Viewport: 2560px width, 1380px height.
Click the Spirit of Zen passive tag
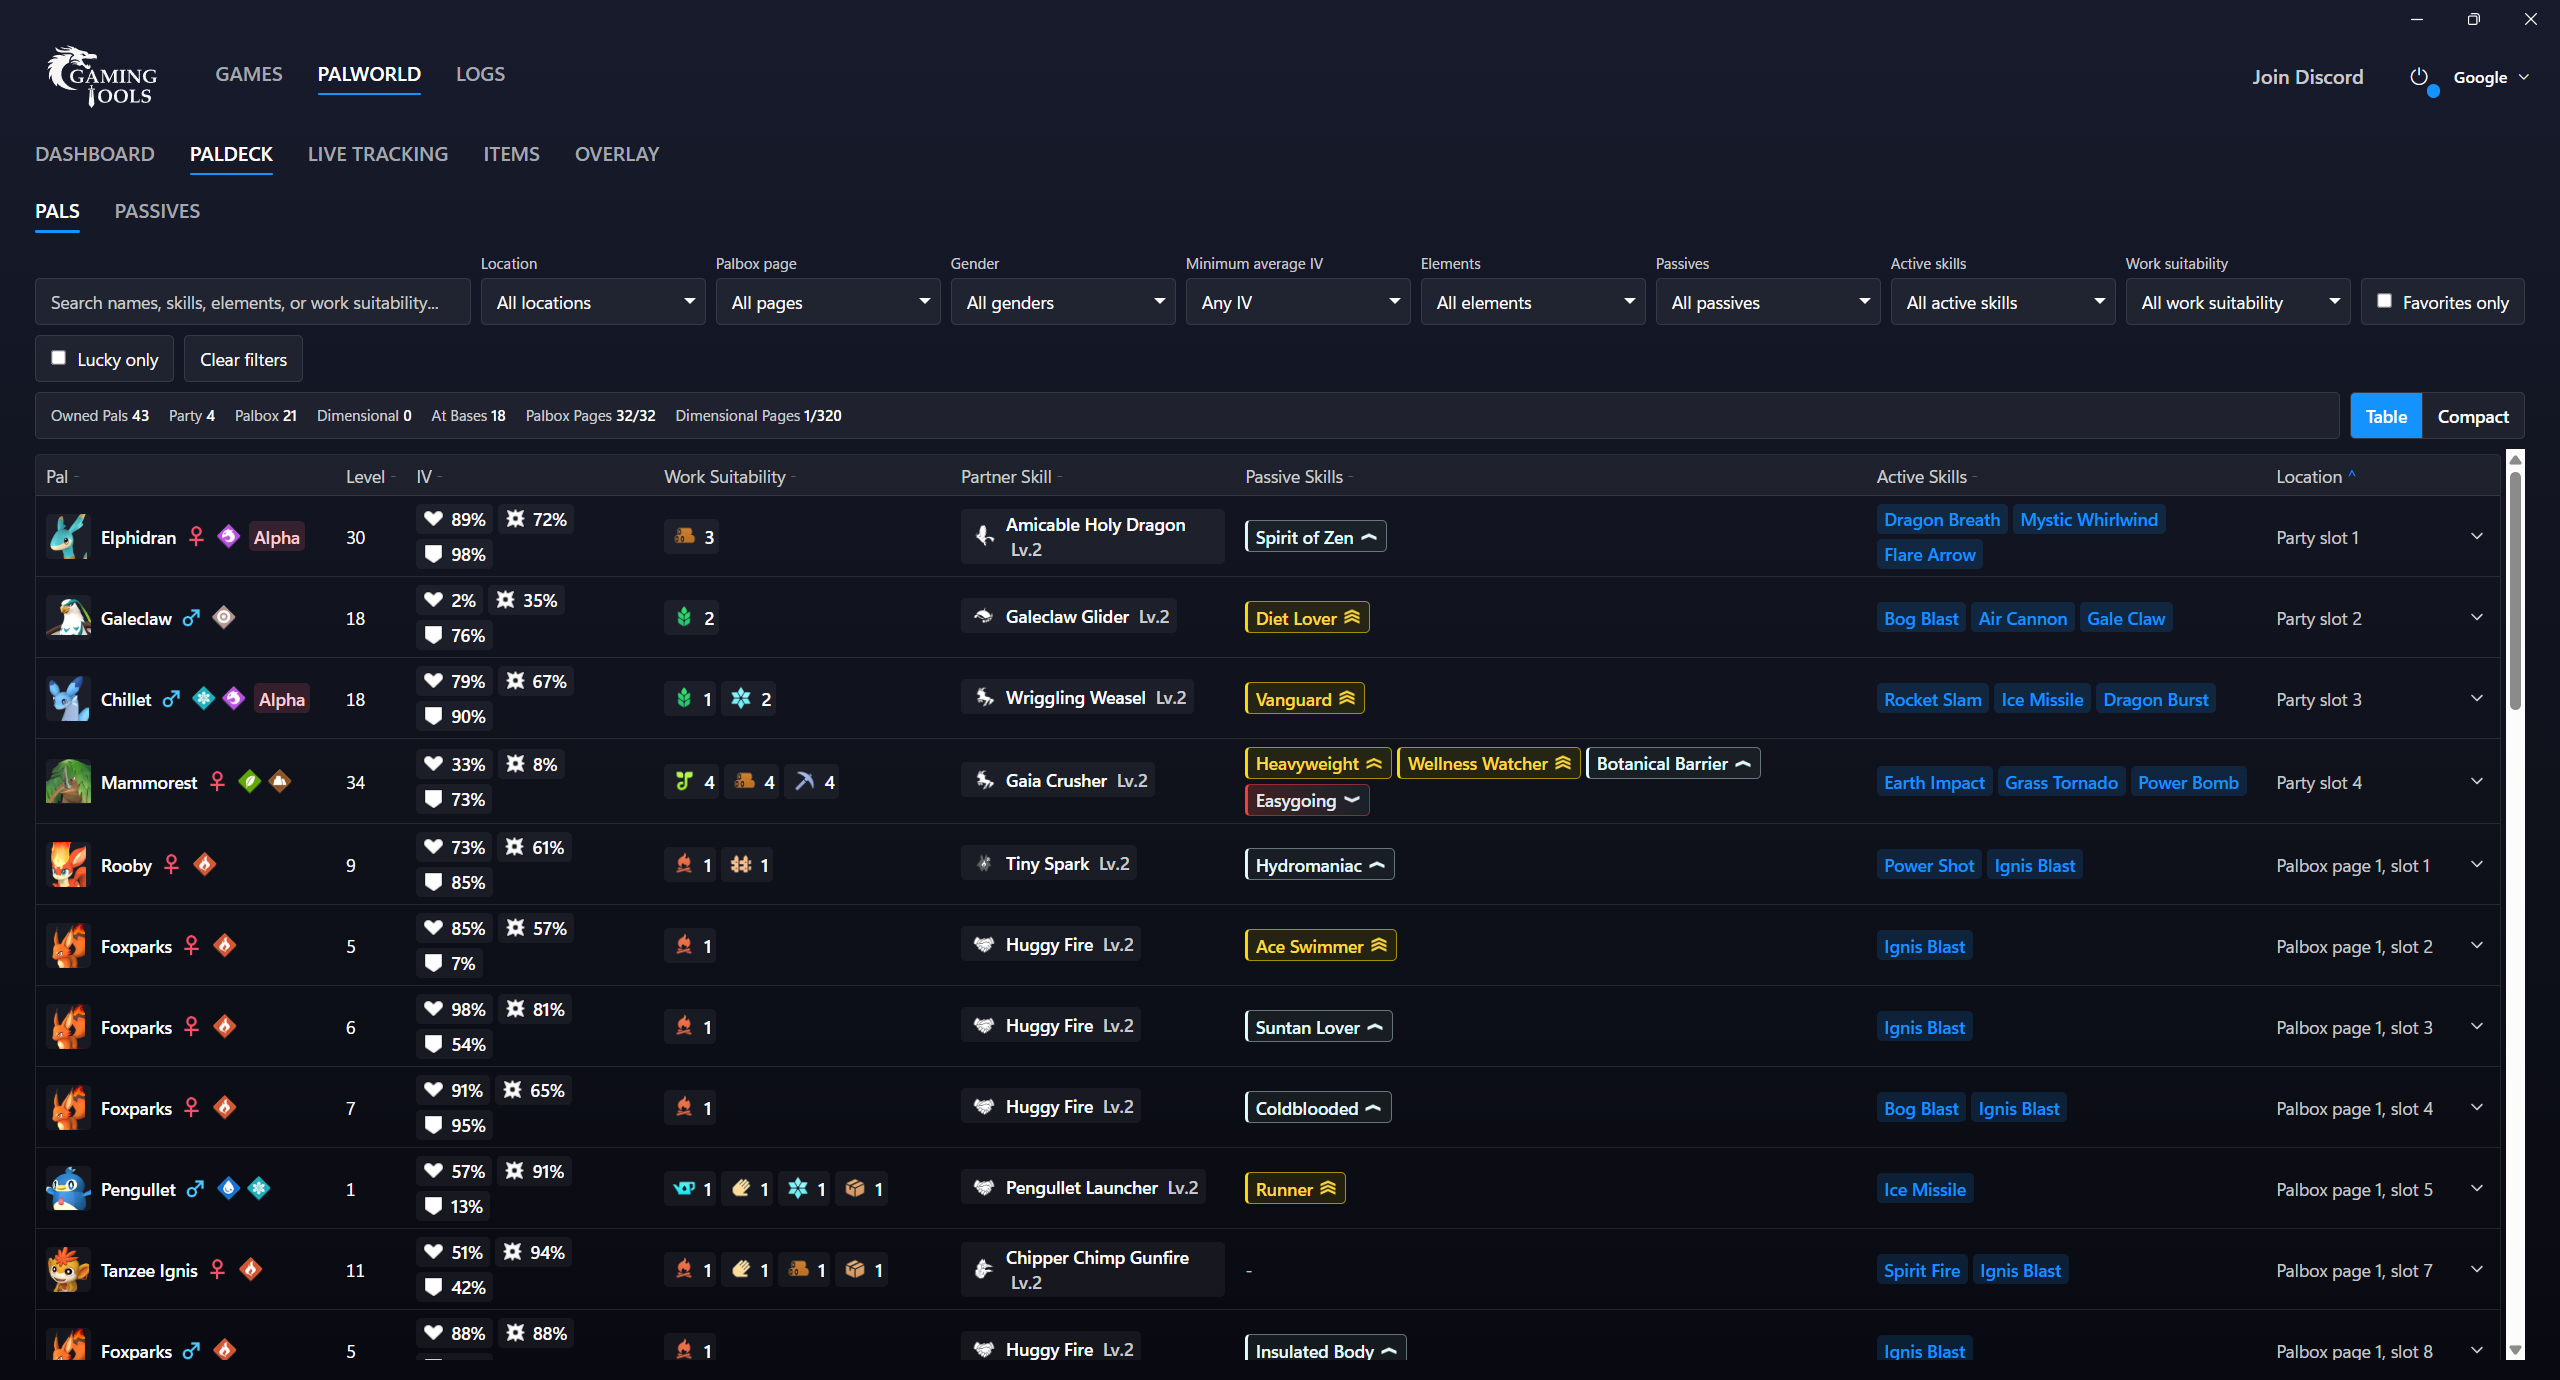click(1315, 537)
